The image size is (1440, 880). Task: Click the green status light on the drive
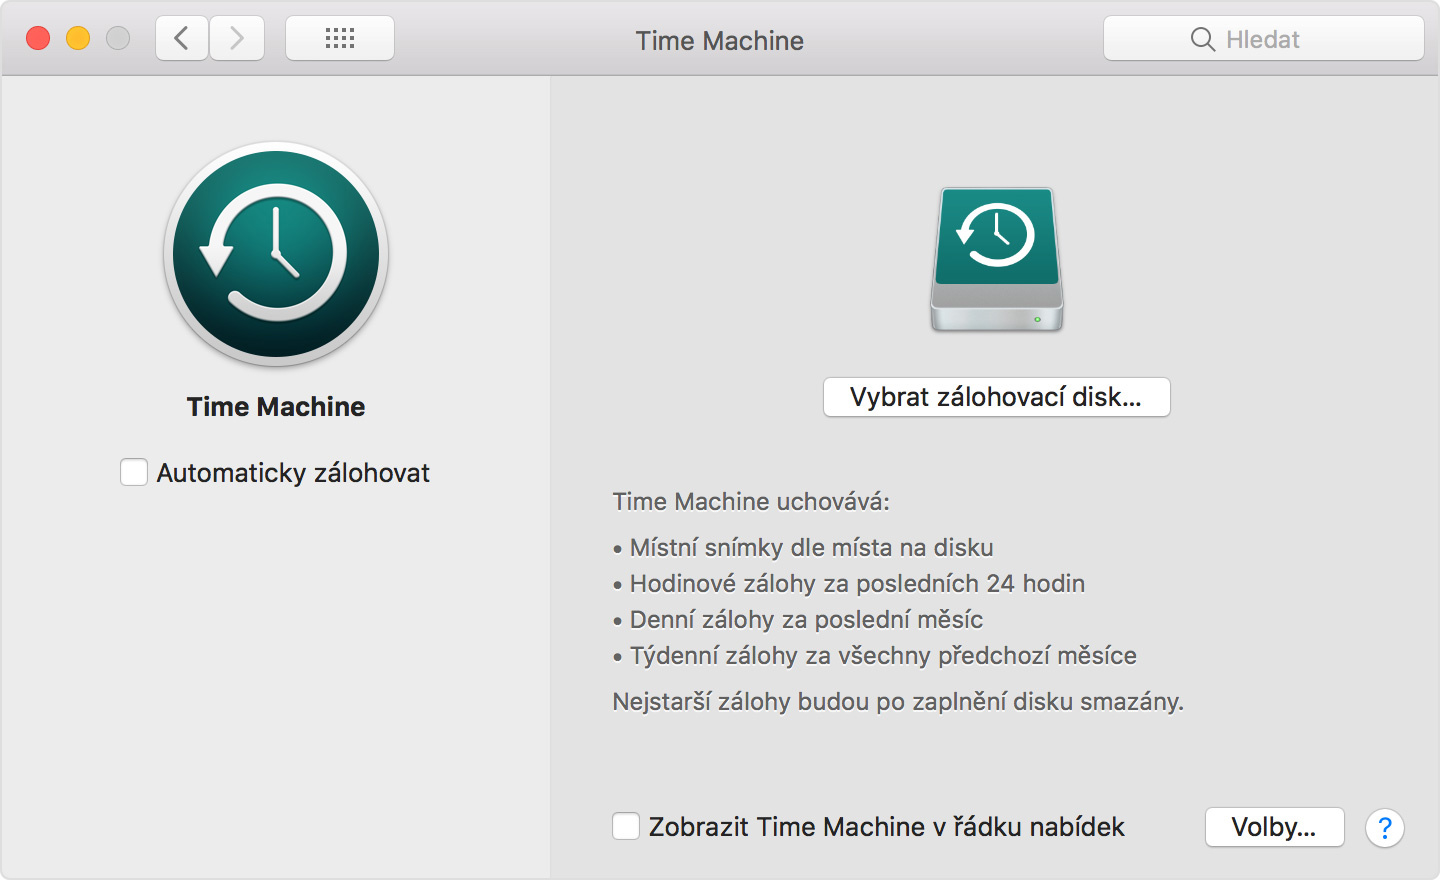[1037, 318]
